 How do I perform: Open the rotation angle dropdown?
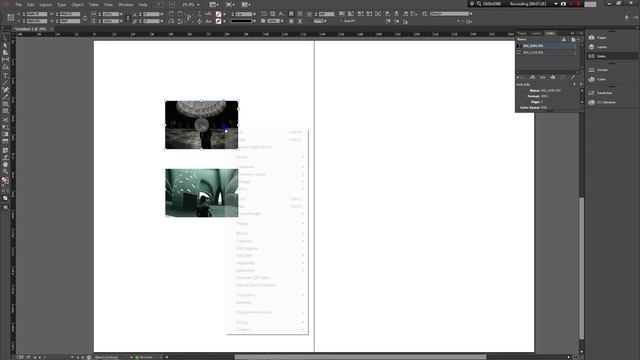162,14
